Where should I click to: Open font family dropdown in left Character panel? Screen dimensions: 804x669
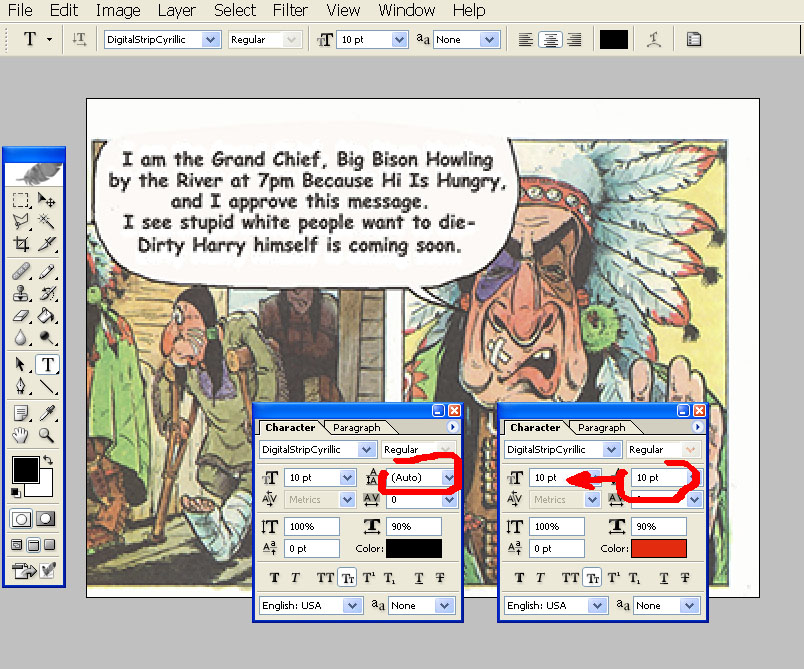click(x=366, y=450)
